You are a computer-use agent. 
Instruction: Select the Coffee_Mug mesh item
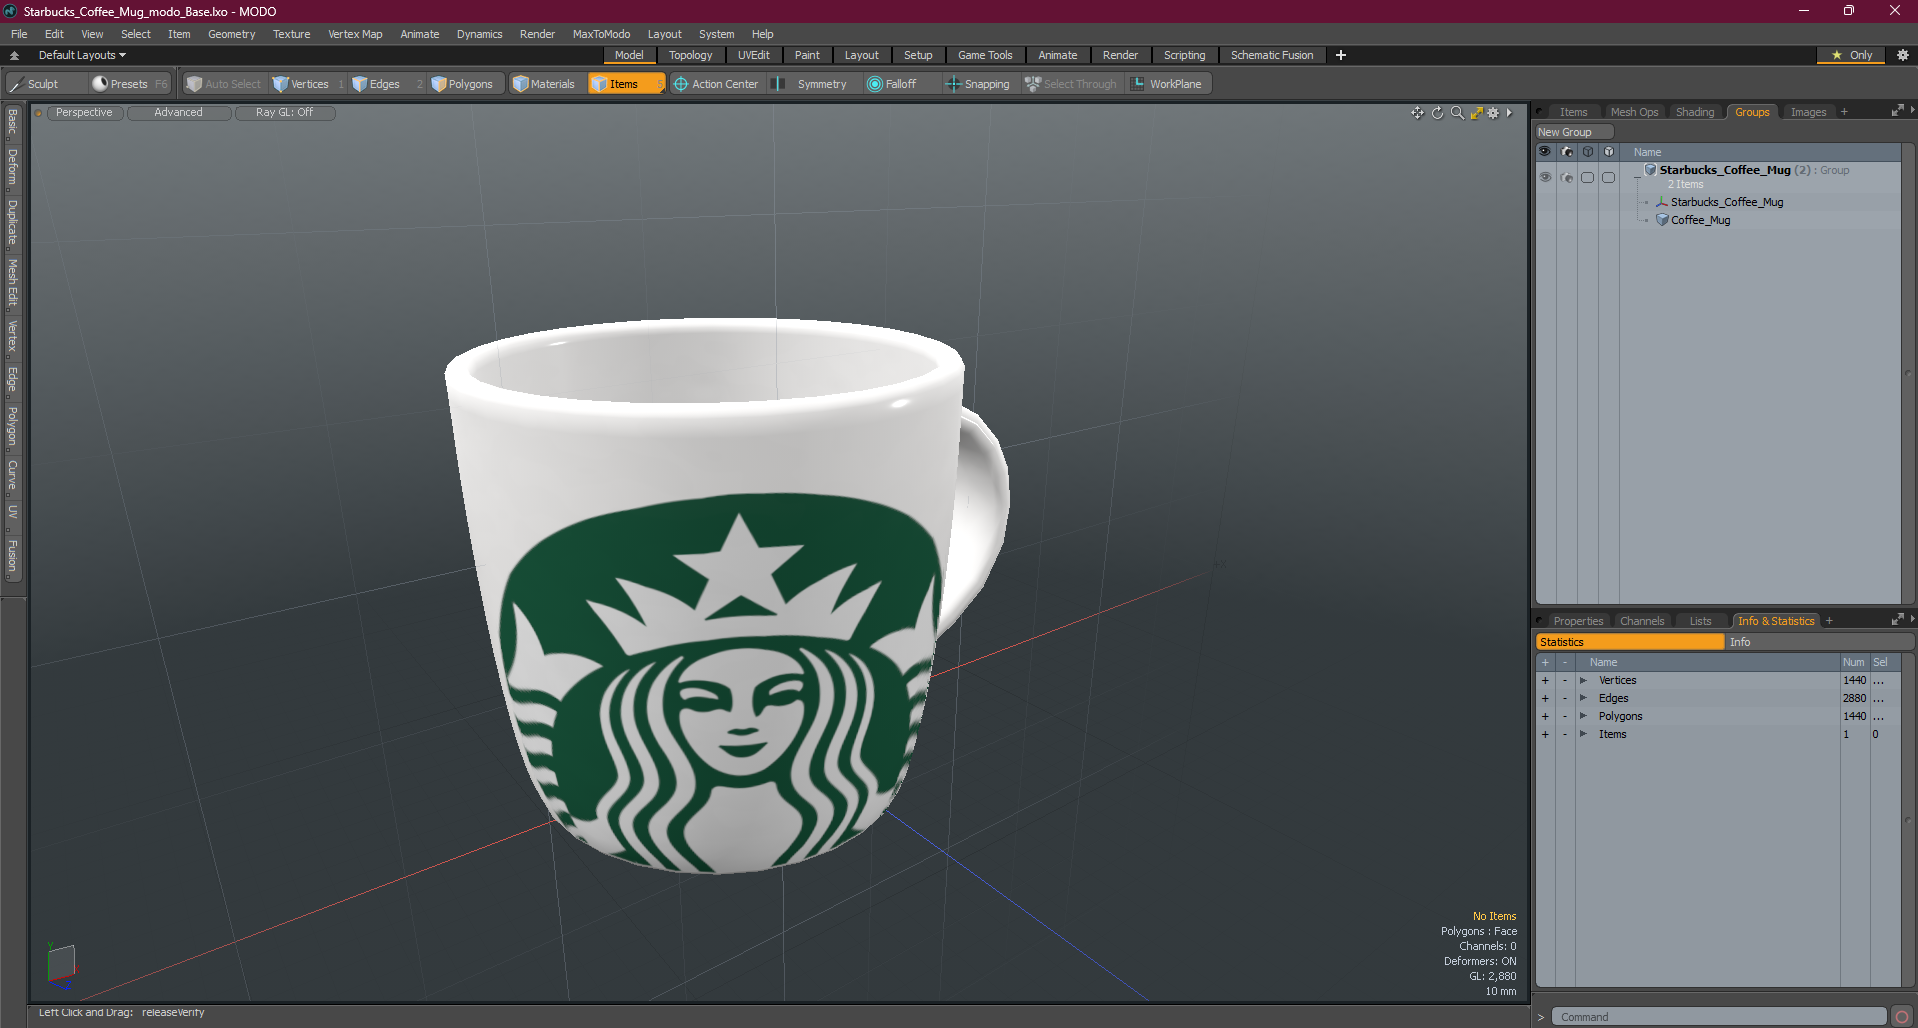1700,220
